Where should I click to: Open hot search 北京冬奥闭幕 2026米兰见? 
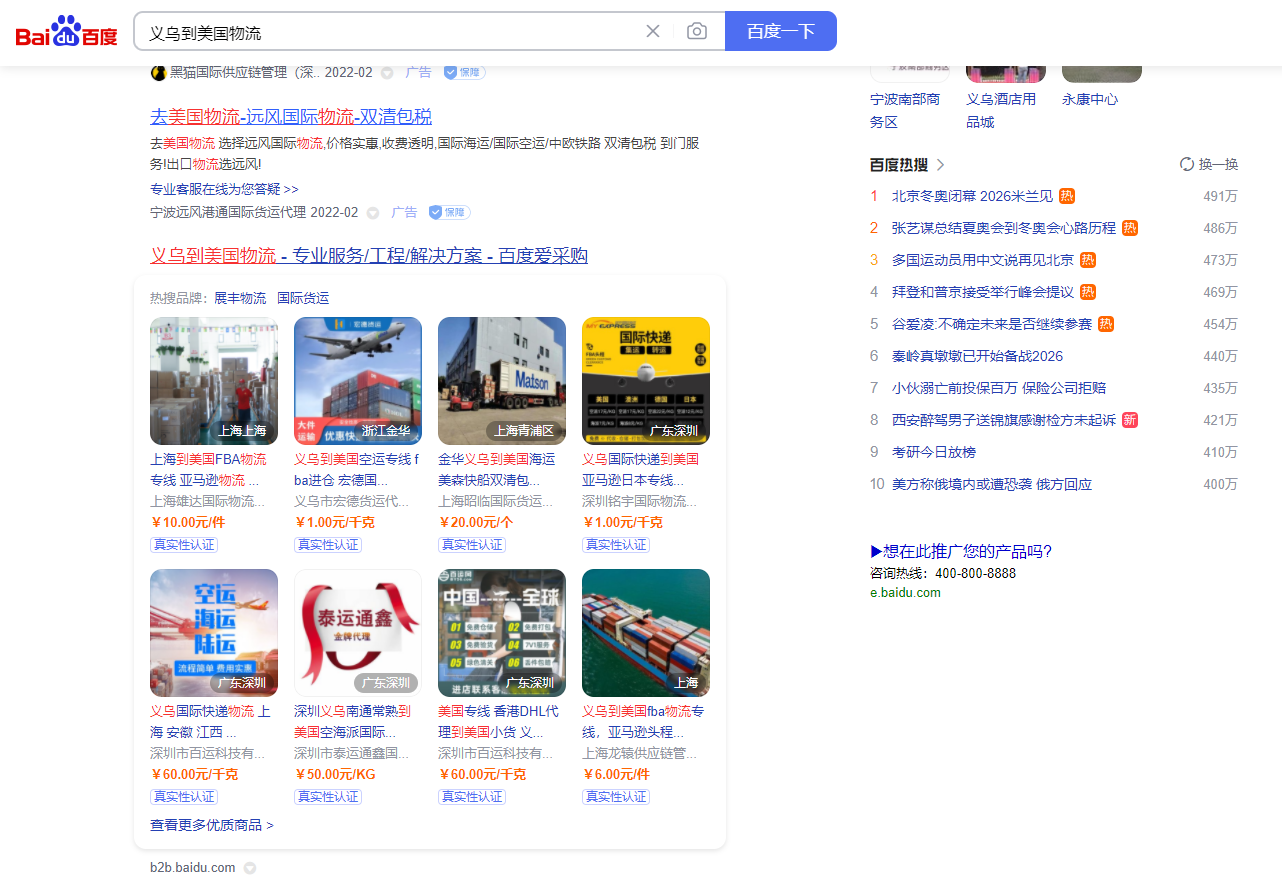point(972,196)
